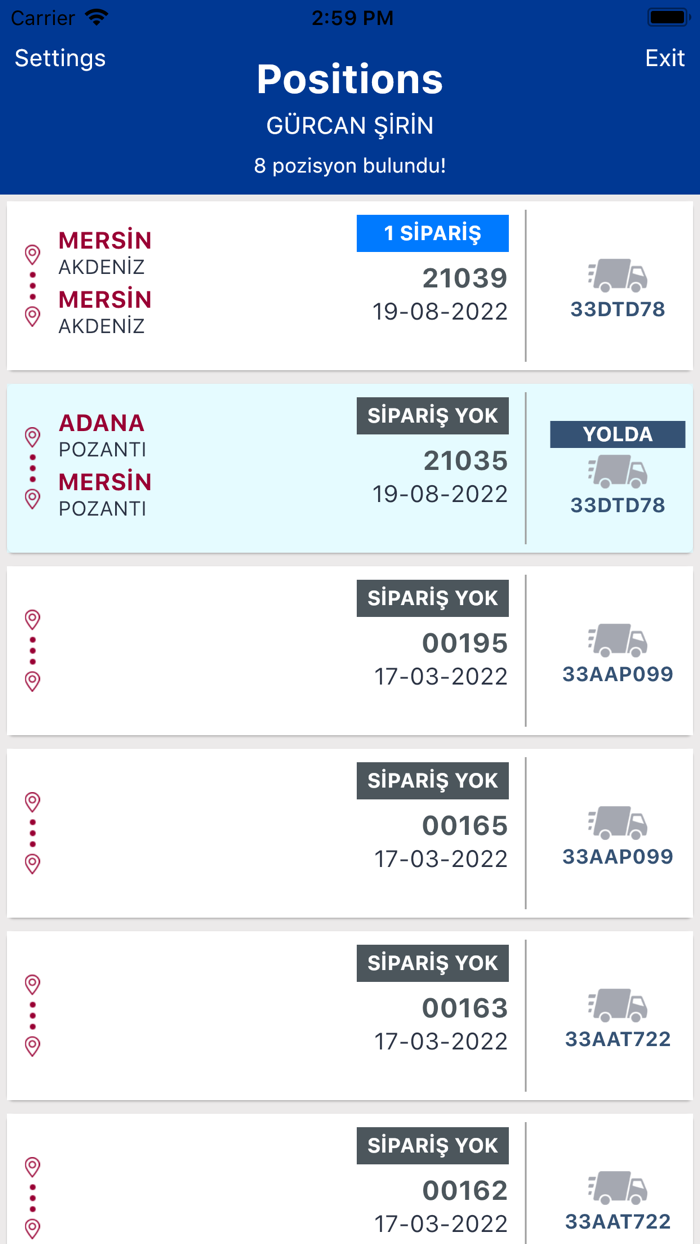Click the SİPARİŞ YOK badge on position 21035
Image resolution: width=700 pixels, height=1244 pixels.
[432, 415]
